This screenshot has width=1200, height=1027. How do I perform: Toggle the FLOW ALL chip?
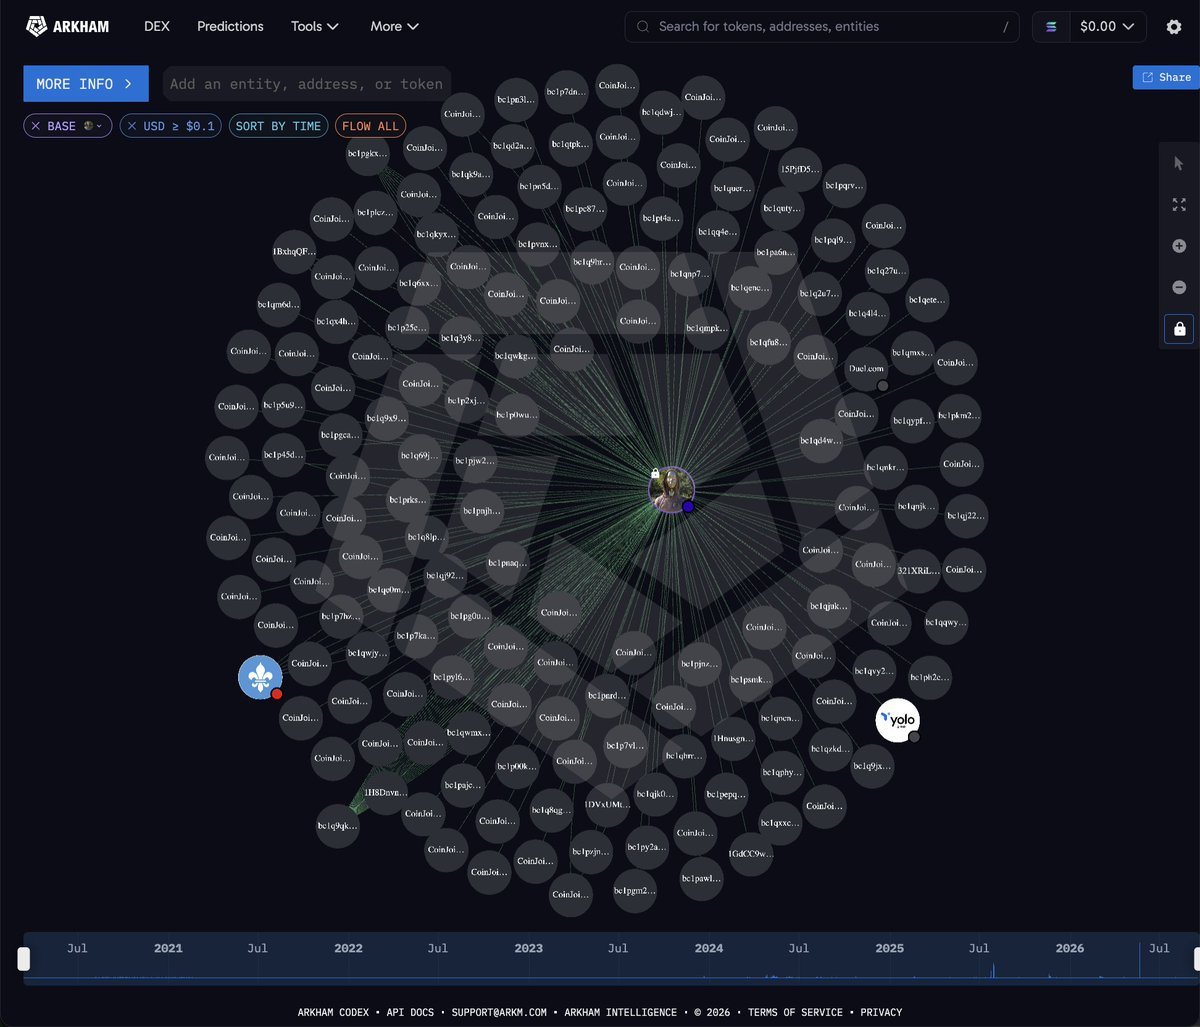click(370, 126)
